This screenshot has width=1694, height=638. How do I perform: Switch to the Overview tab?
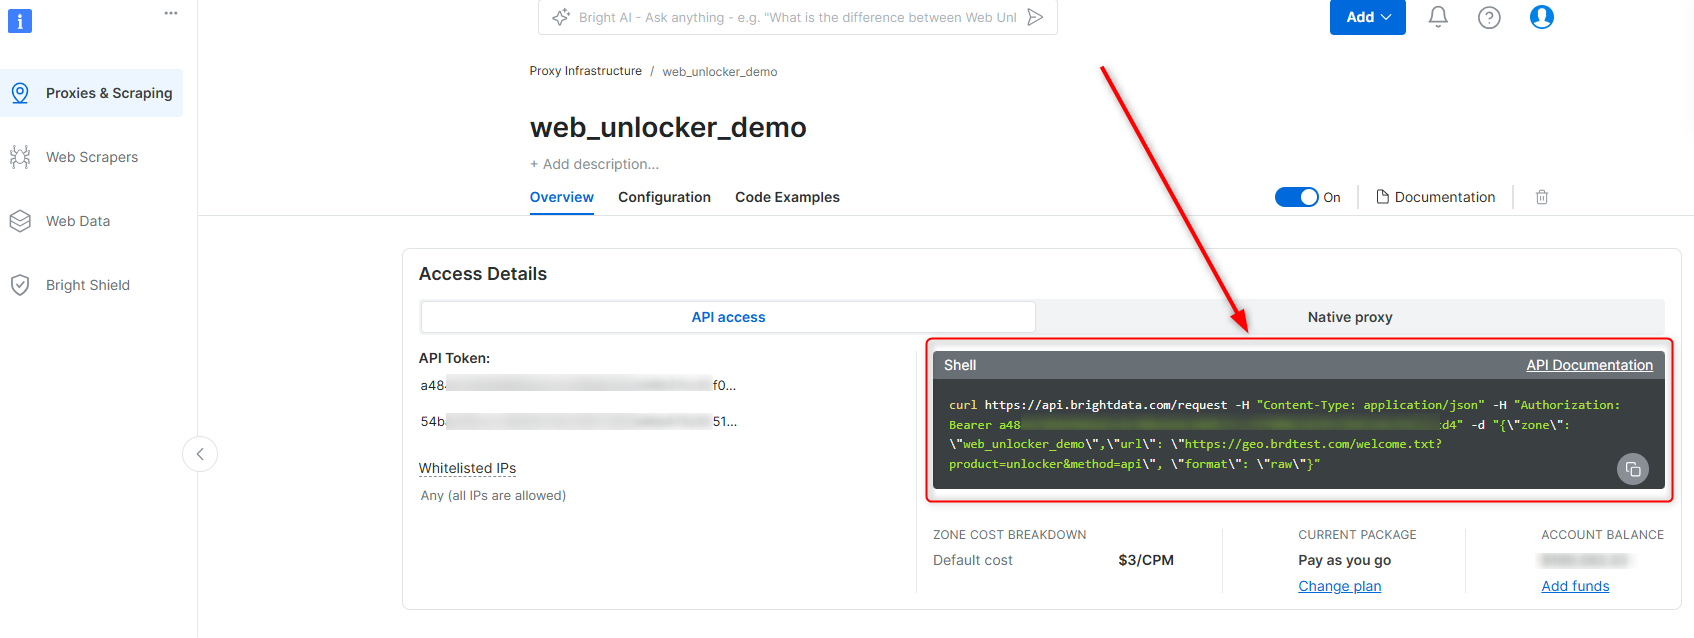[x=562, y=197]
